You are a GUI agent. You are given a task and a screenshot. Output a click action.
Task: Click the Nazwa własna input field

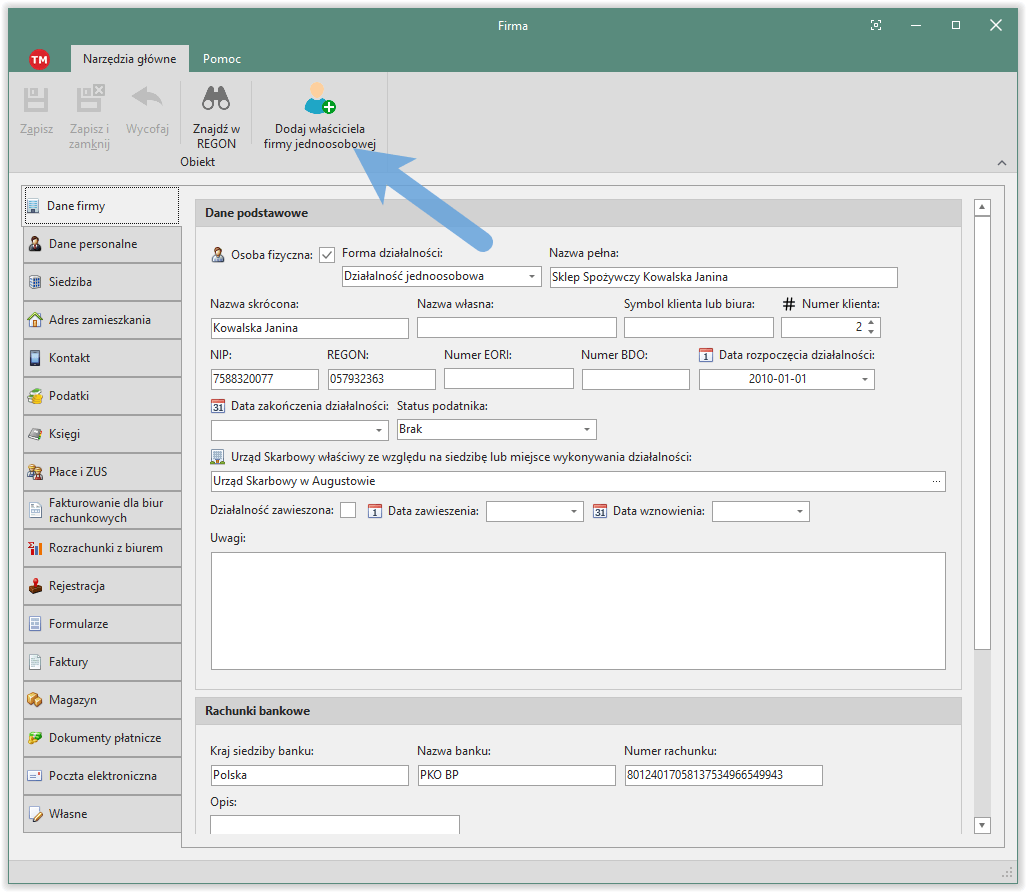point(516,328)
